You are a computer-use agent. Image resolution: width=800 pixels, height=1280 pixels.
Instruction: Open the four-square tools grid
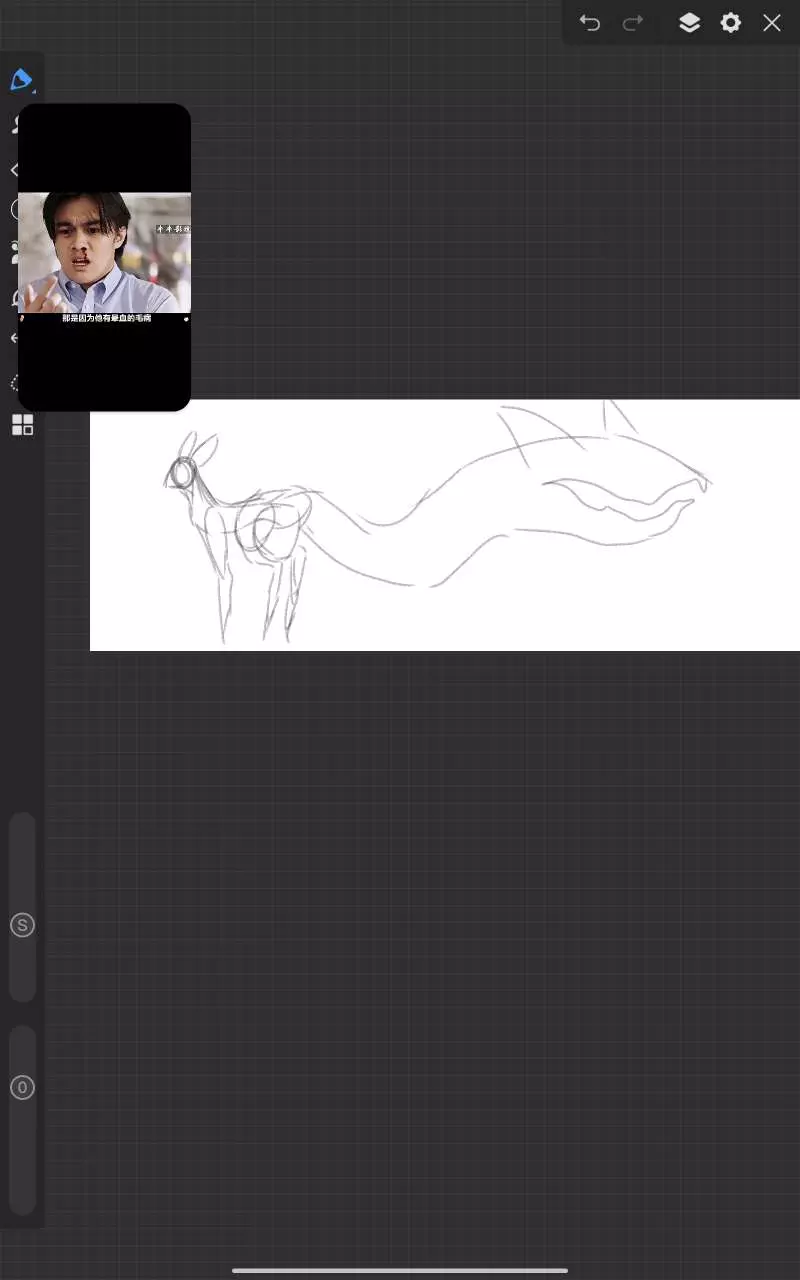pos(22,425)
